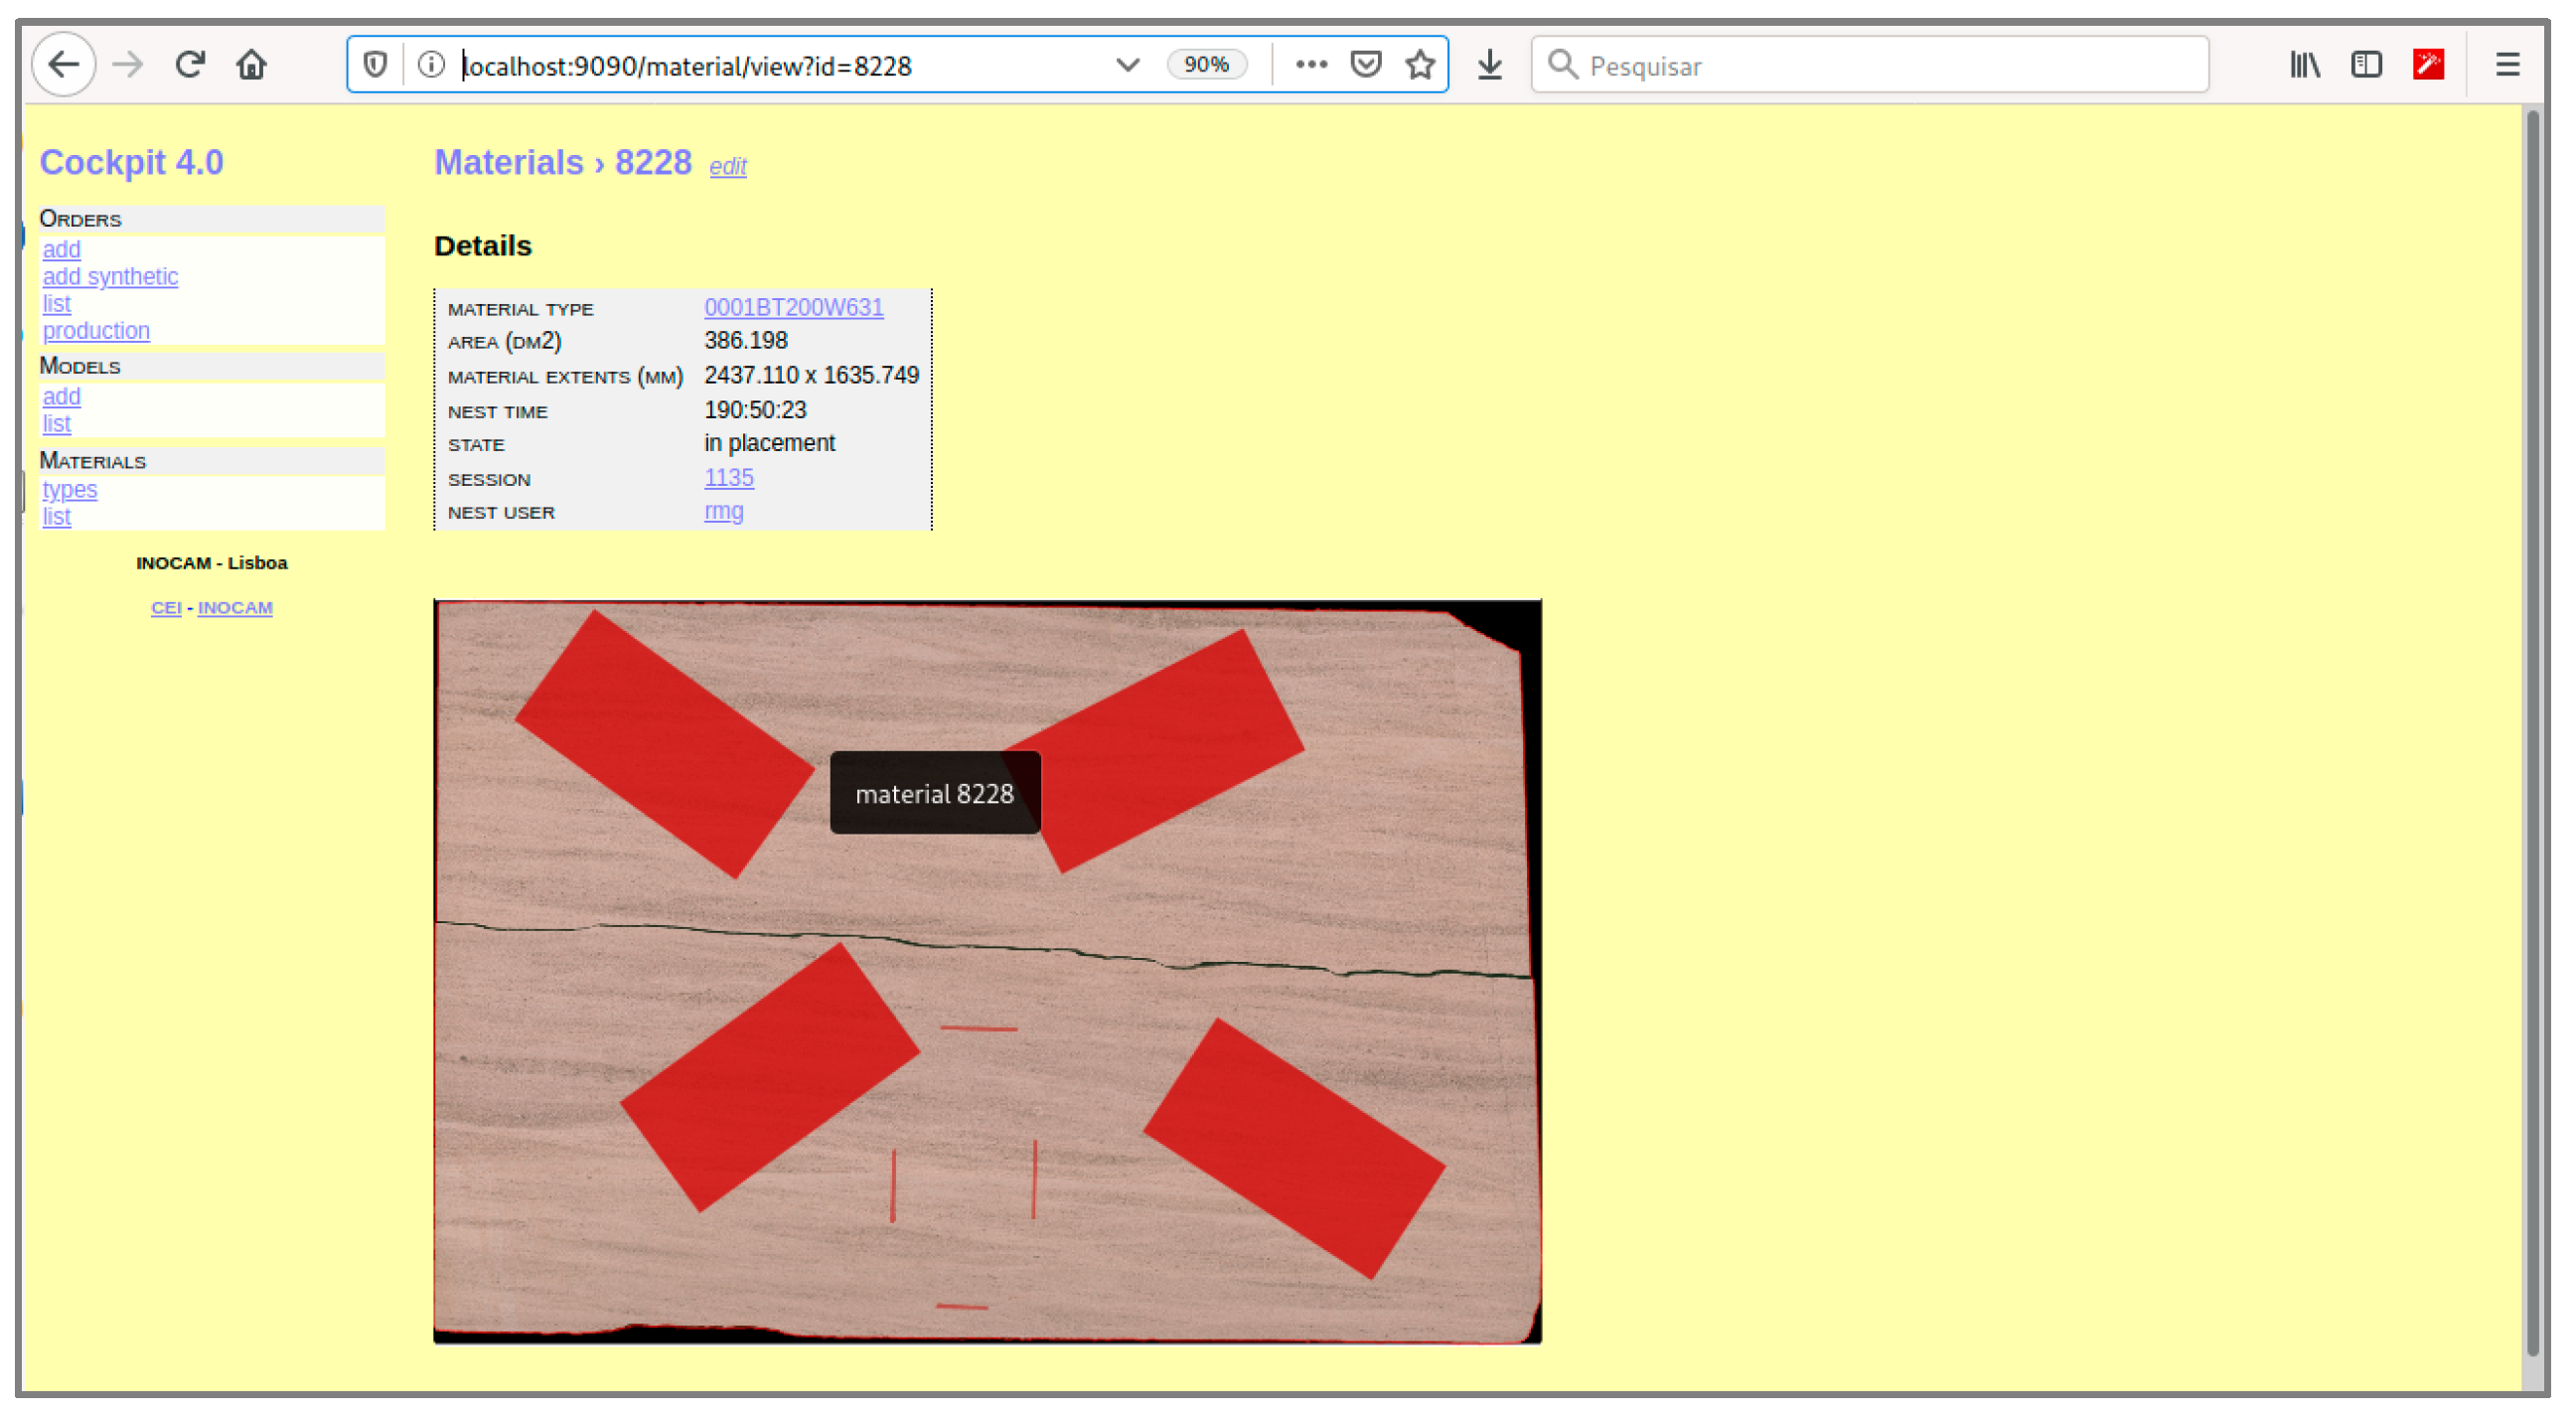Open the downloads panel
This screenshot has width=2576, height=1416.
tap(1490, 65)
